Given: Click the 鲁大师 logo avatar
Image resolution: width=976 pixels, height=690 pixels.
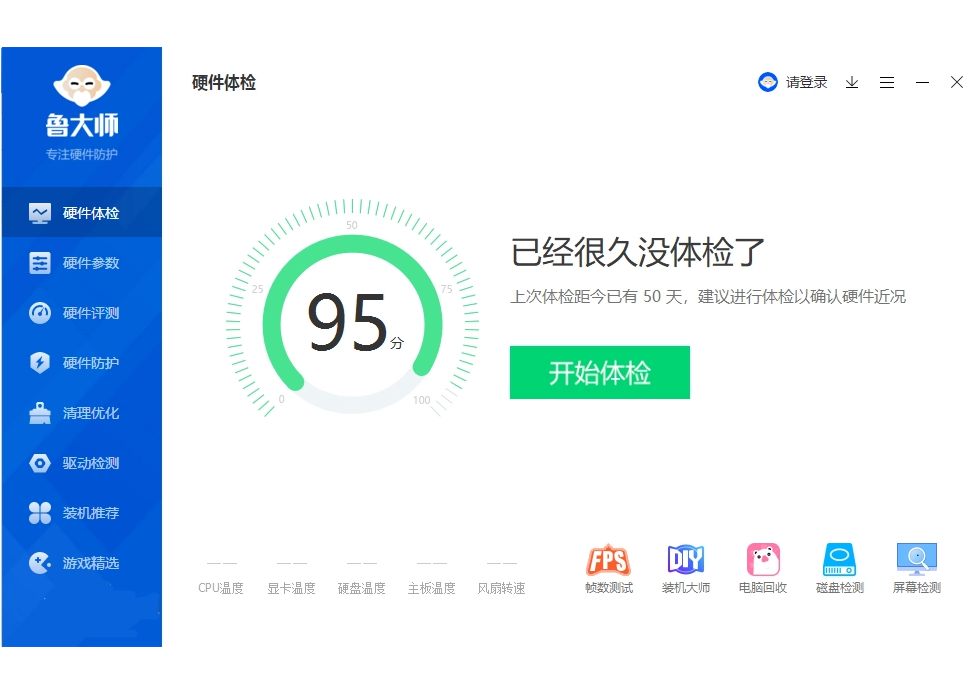Looking at the screenshot, I should (x=82, y=85).
